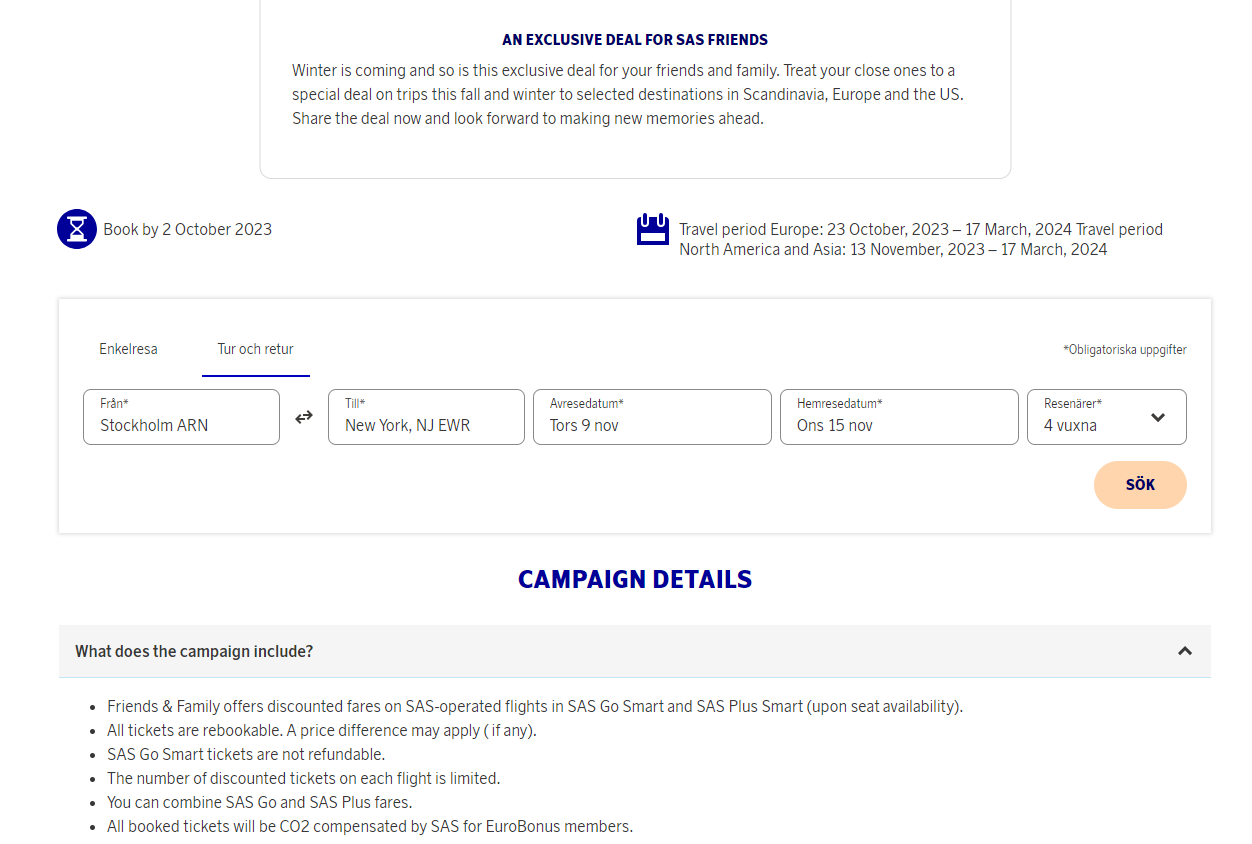Click the Från field showing Stockholm ARN
Image resolution: width=1252 pixels, height=844 pixels.
tap(181, 417)
